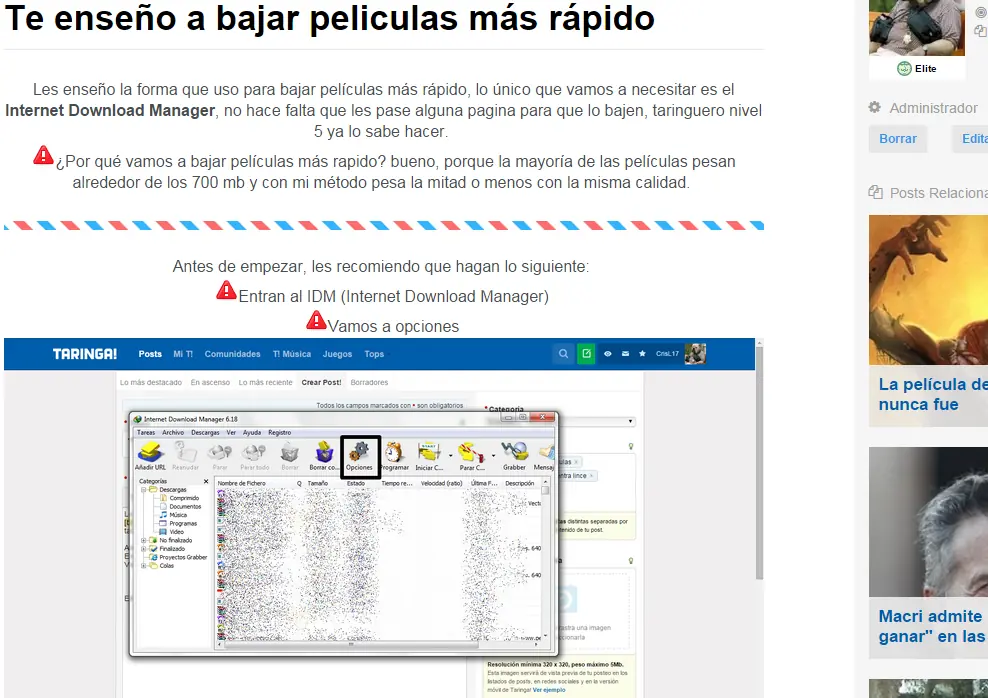Viewport: 988px width, 698px height.
Task: Open the Grabber tool icon
Action: (515, 453)
